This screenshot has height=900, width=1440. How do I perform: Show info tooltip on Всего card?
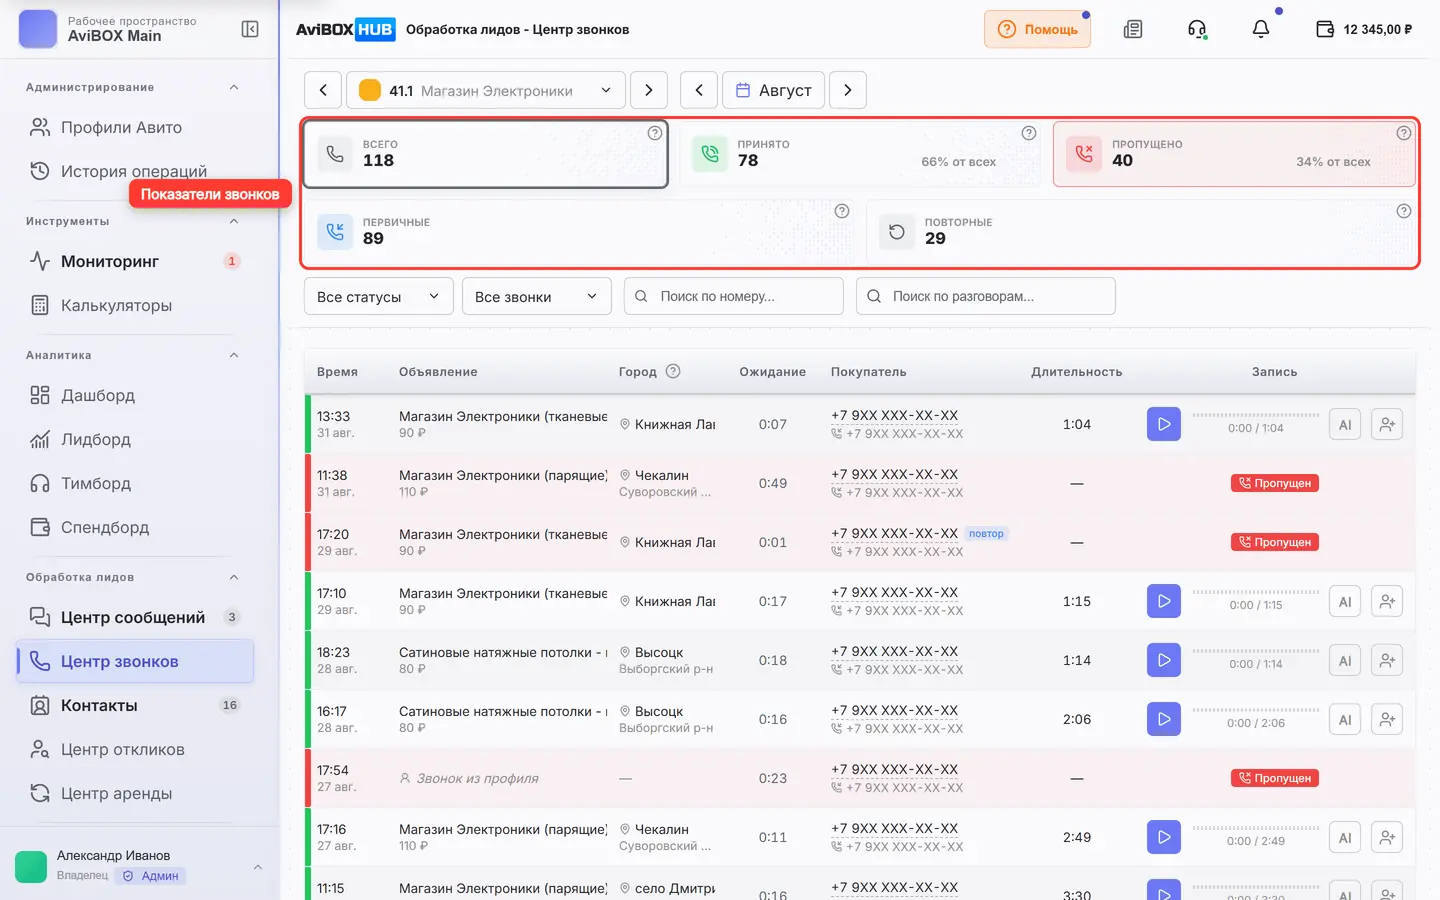point(655,133)
